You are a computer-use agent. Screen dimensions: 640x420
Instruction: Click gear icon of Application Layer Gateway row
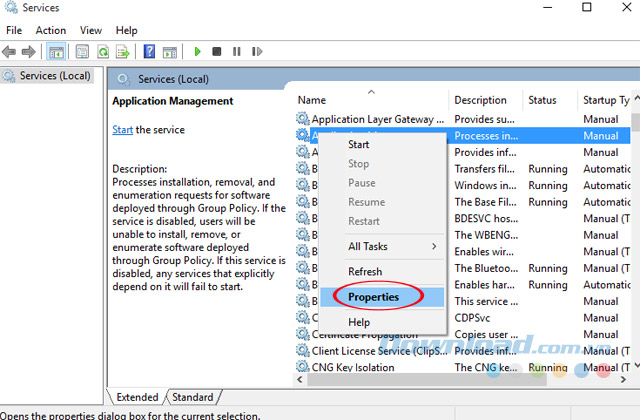click(302, 119)
